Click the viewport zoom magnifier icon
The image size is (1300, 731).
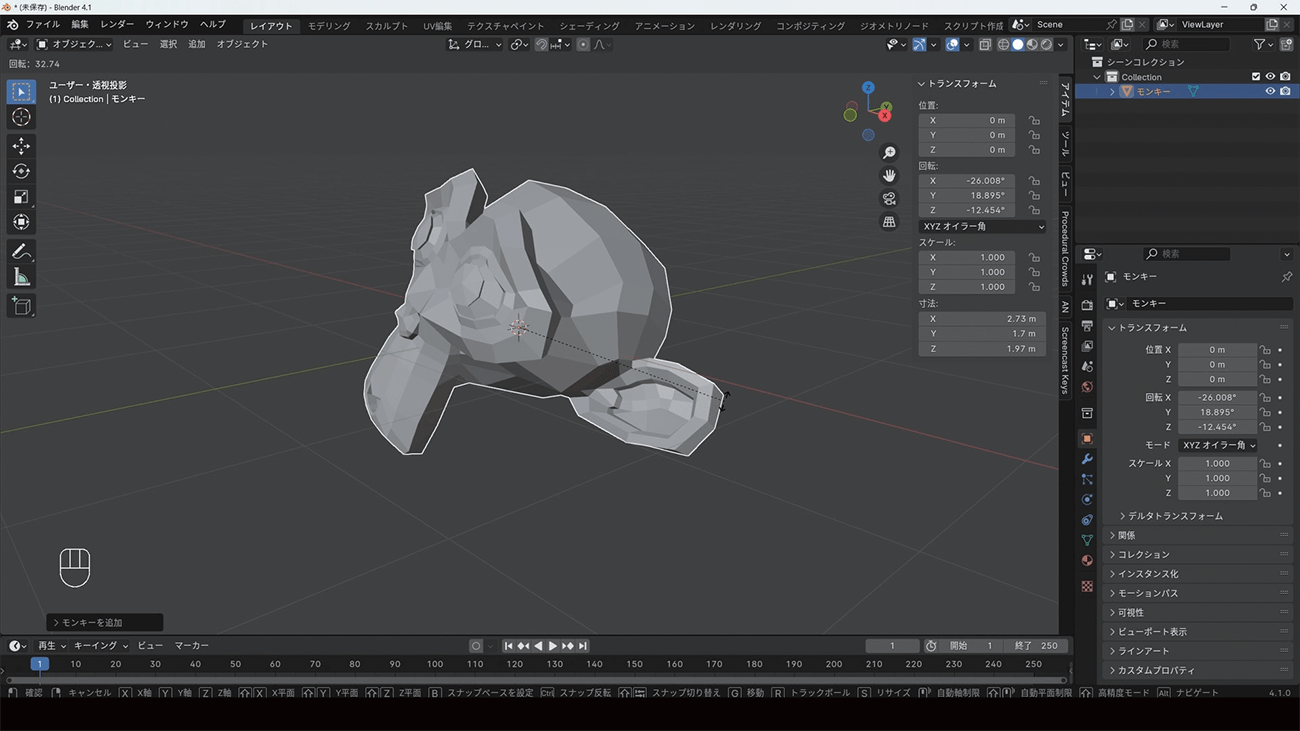tap(889, 153)
